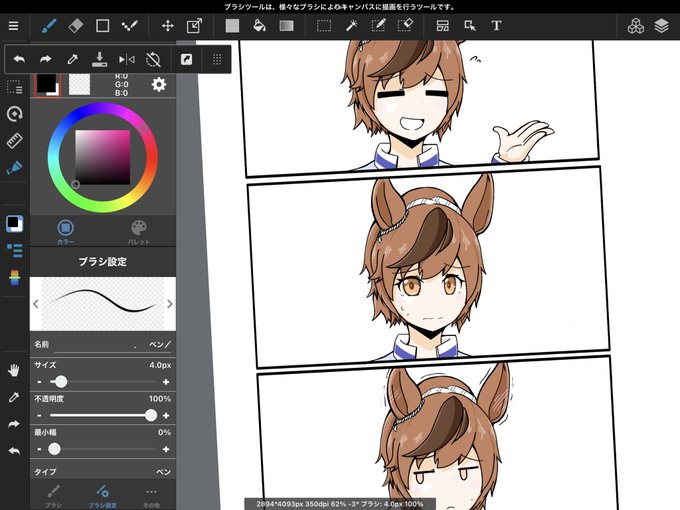Select the rectangular selection tool

324,26
